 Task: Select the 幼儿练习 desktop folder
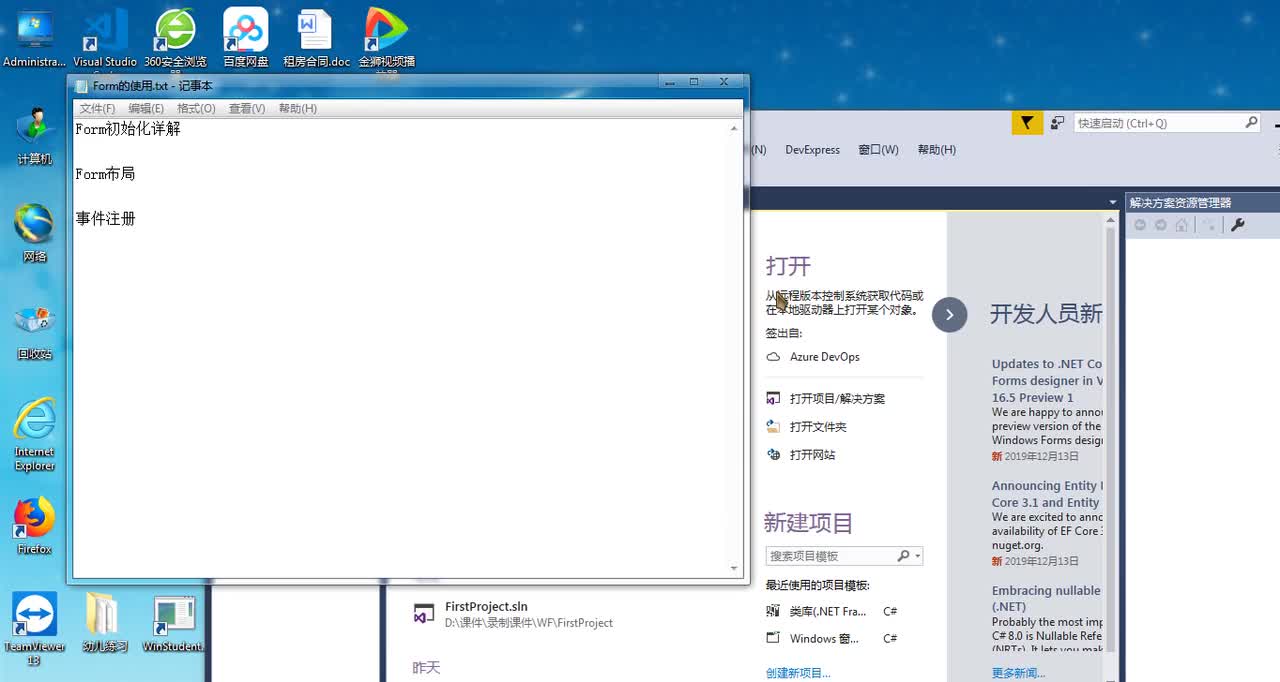coord(104,623)
